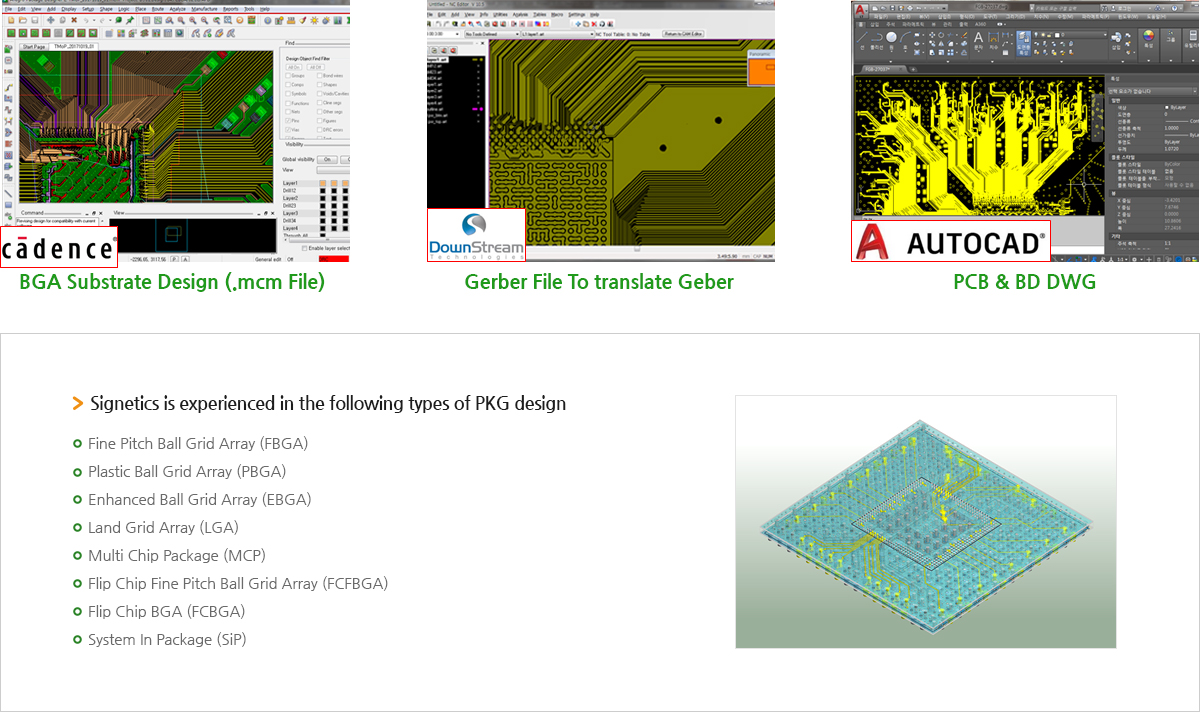1200x712 pixels.
Task: Click the DownStream Technologies logo
Action: (476, 234)
